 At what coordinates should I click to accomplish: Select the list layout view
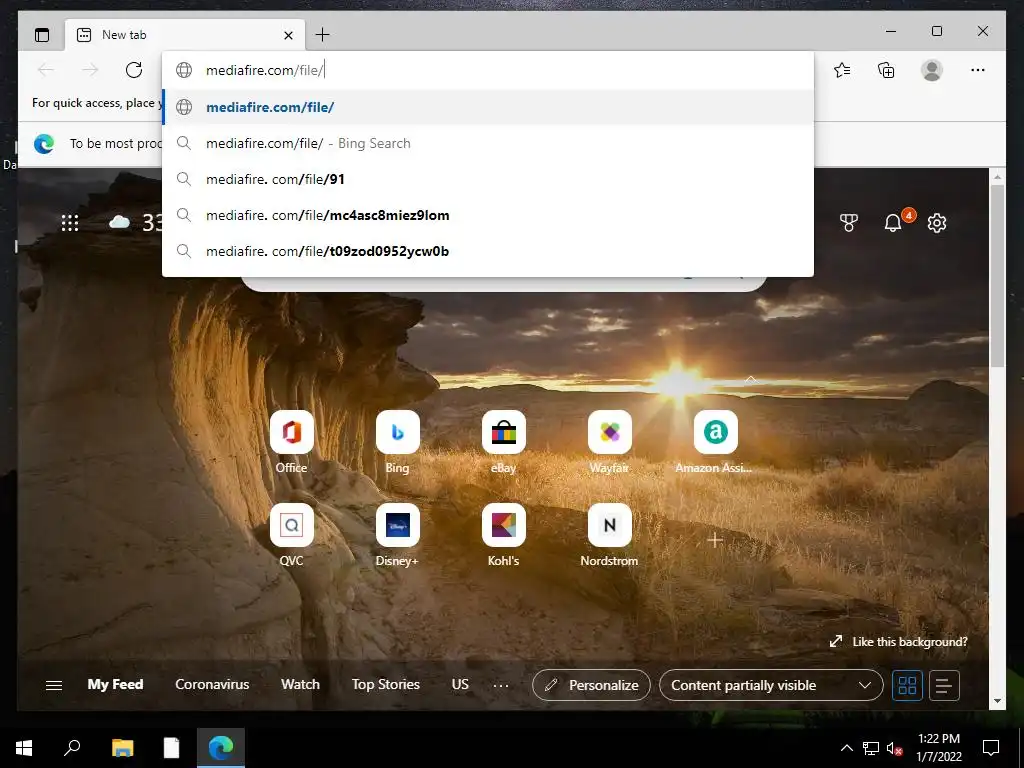click(x=944, y=685)
